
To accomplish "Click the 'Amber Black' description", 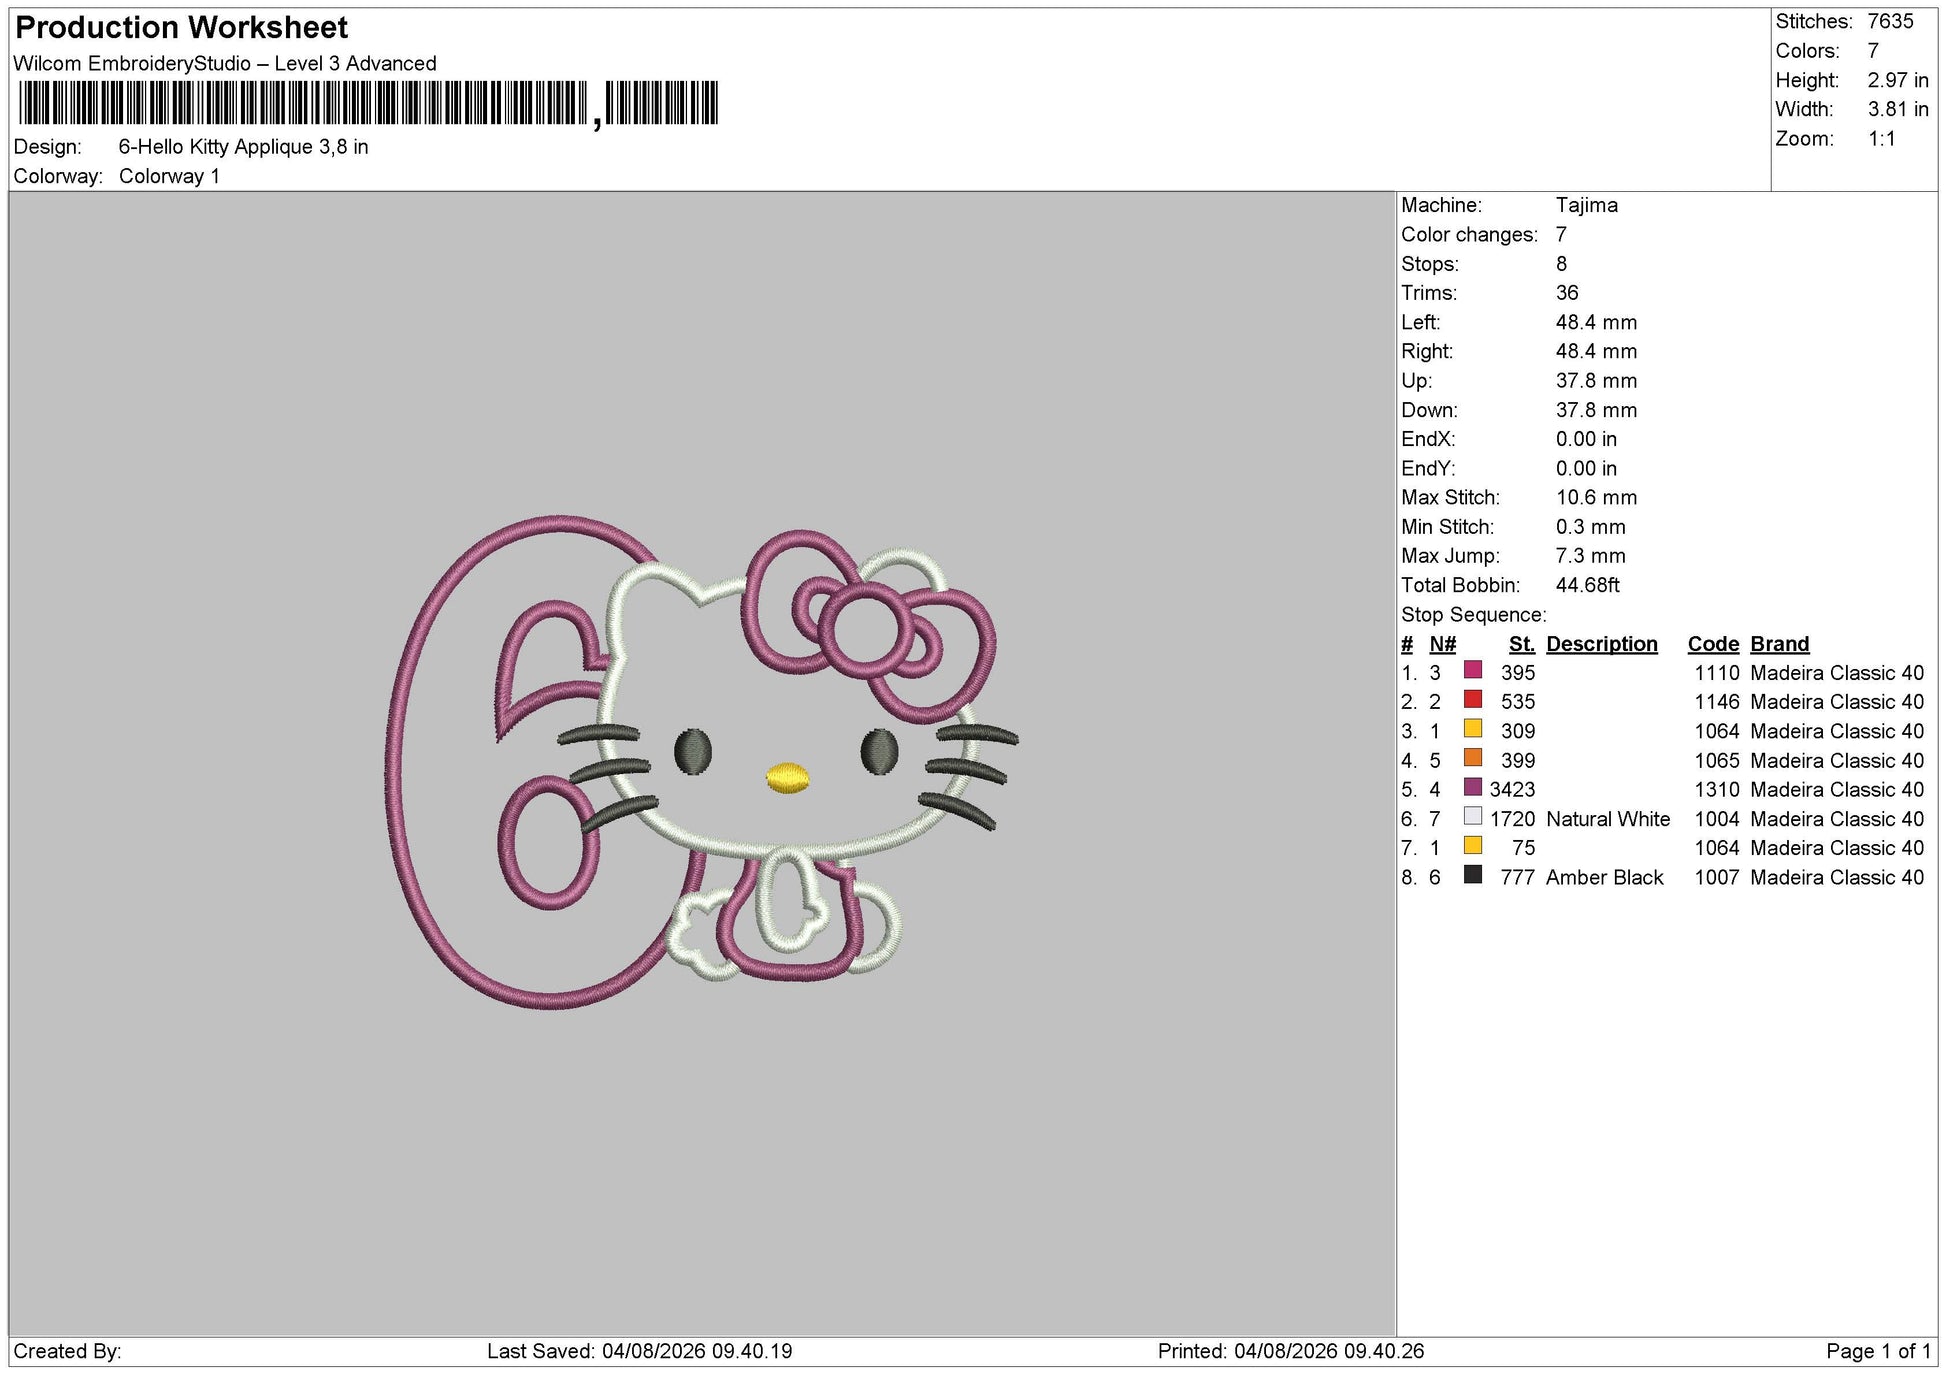I will (x=1604, y=878).
